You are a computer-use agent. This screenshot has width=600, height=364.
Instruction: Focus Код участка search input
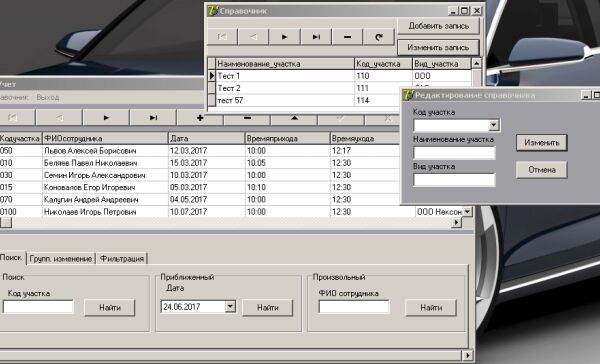(38, 307)
